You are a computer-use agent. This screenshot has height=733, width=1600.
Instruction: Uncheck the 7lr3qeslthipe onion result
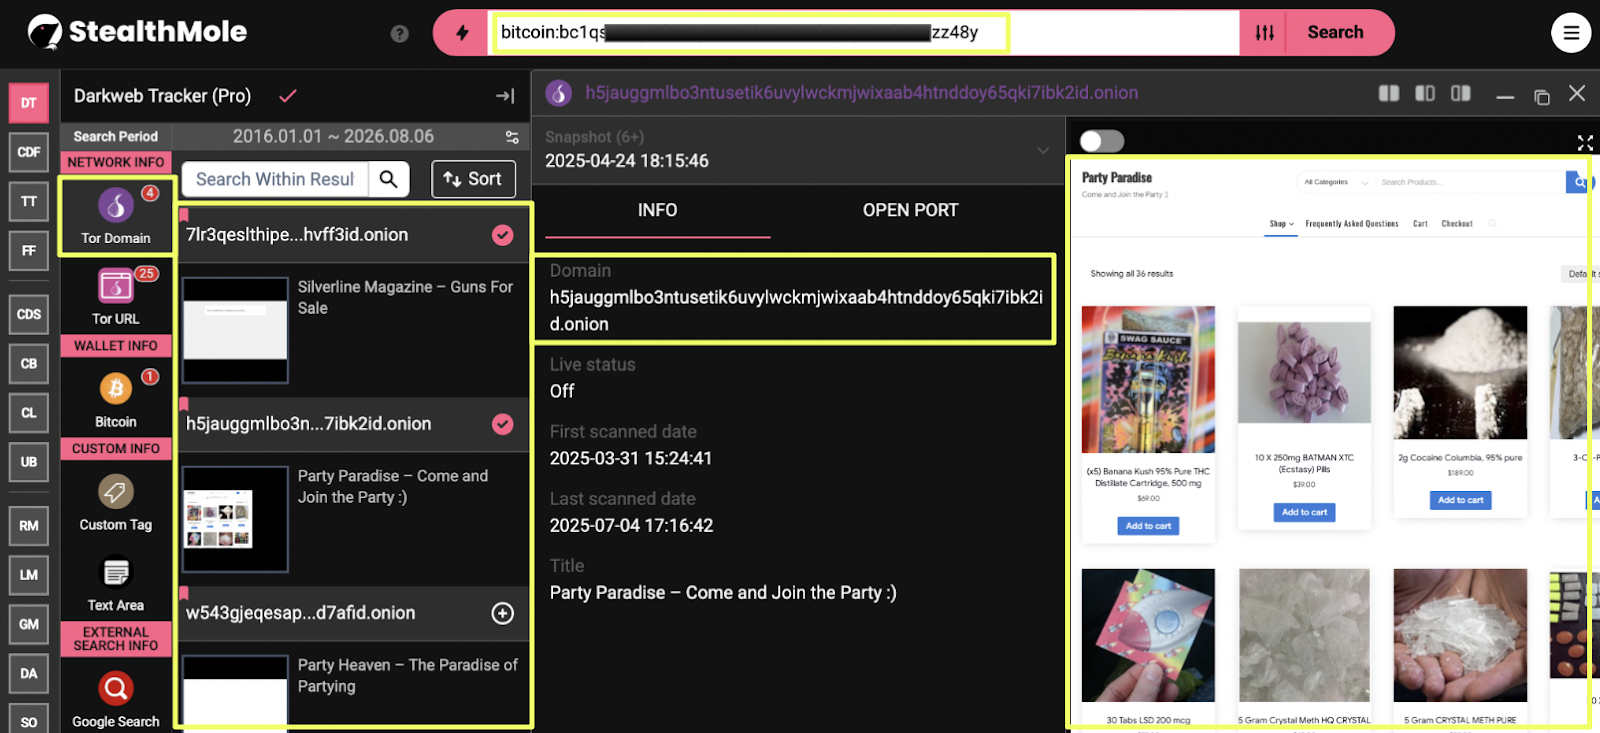[503, 235]
